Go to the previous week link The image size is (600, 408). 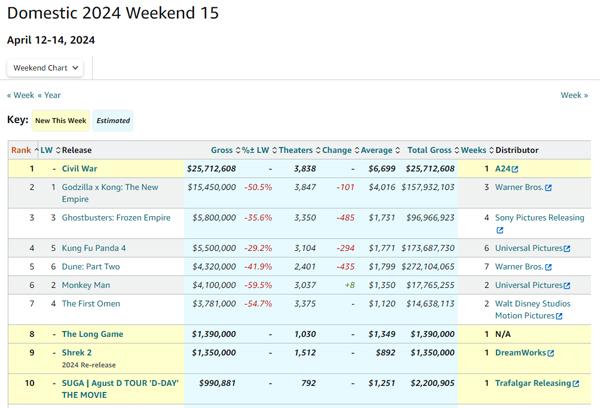(21, 95)
